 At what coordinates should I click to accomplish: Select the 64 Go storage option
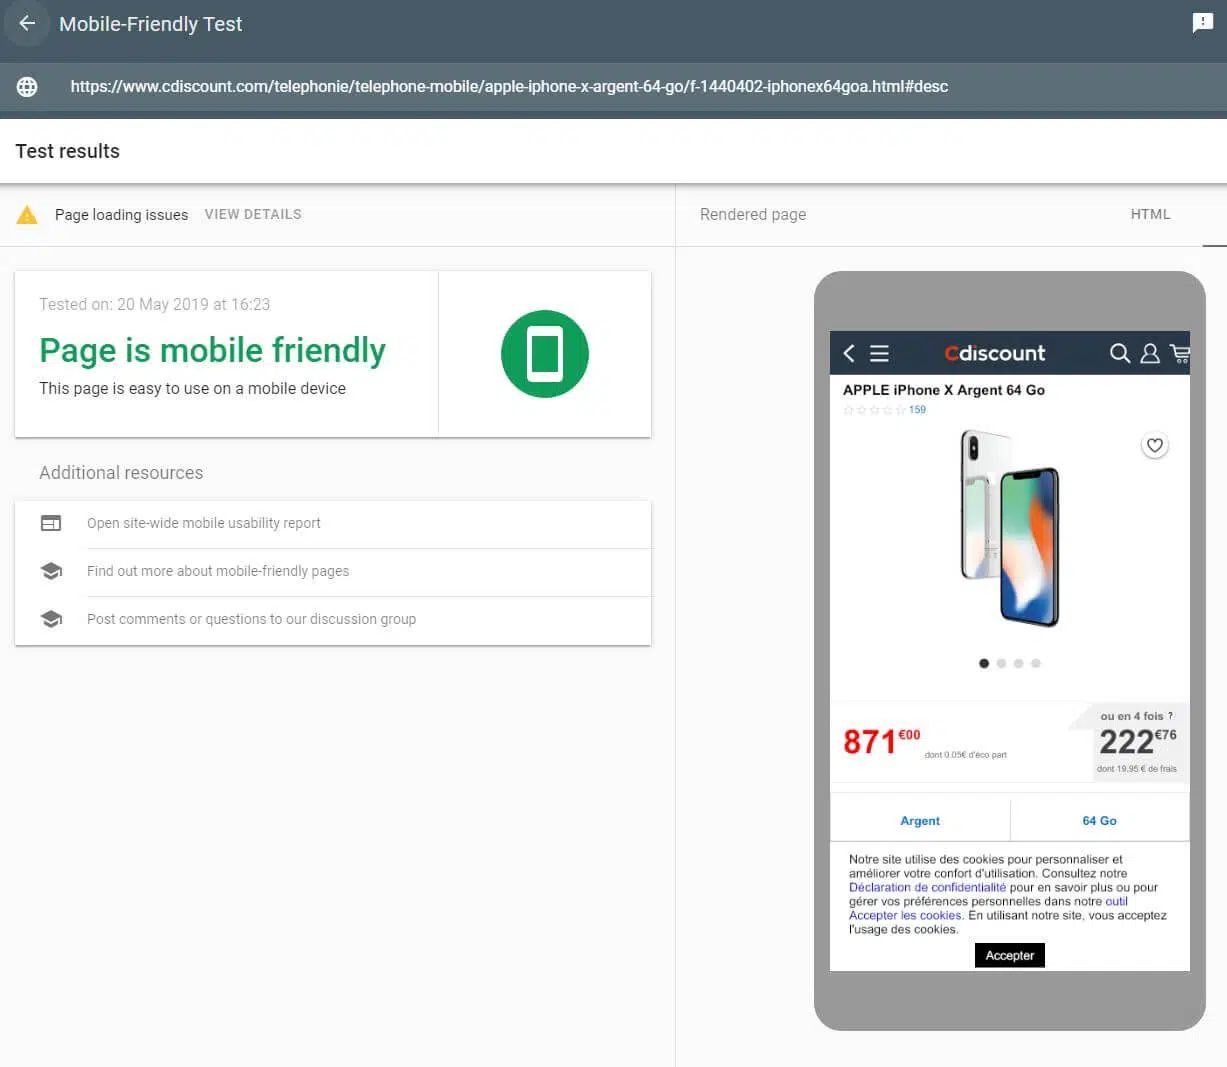click(x=1099, y=821)
